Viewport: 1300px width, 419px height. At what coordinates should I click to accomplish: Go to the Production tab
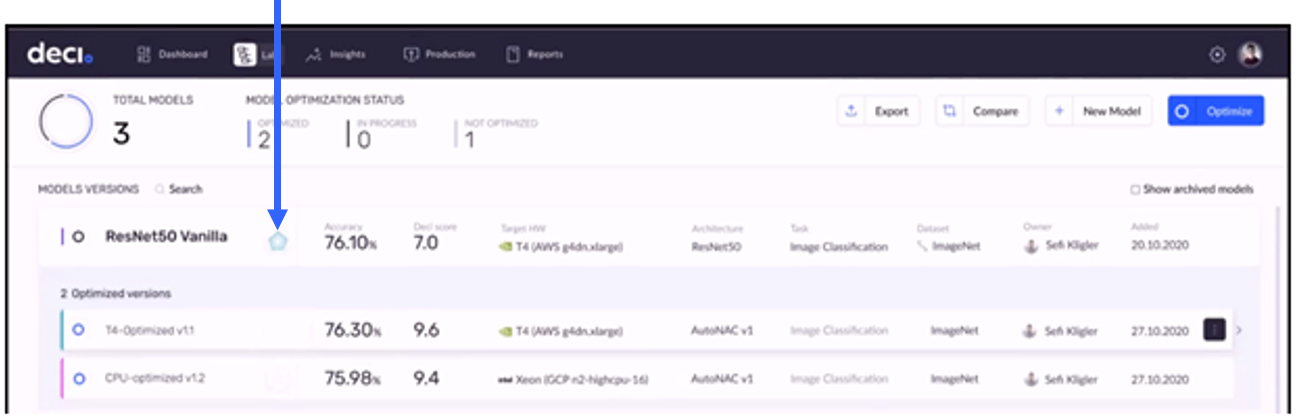click(439, 54)
